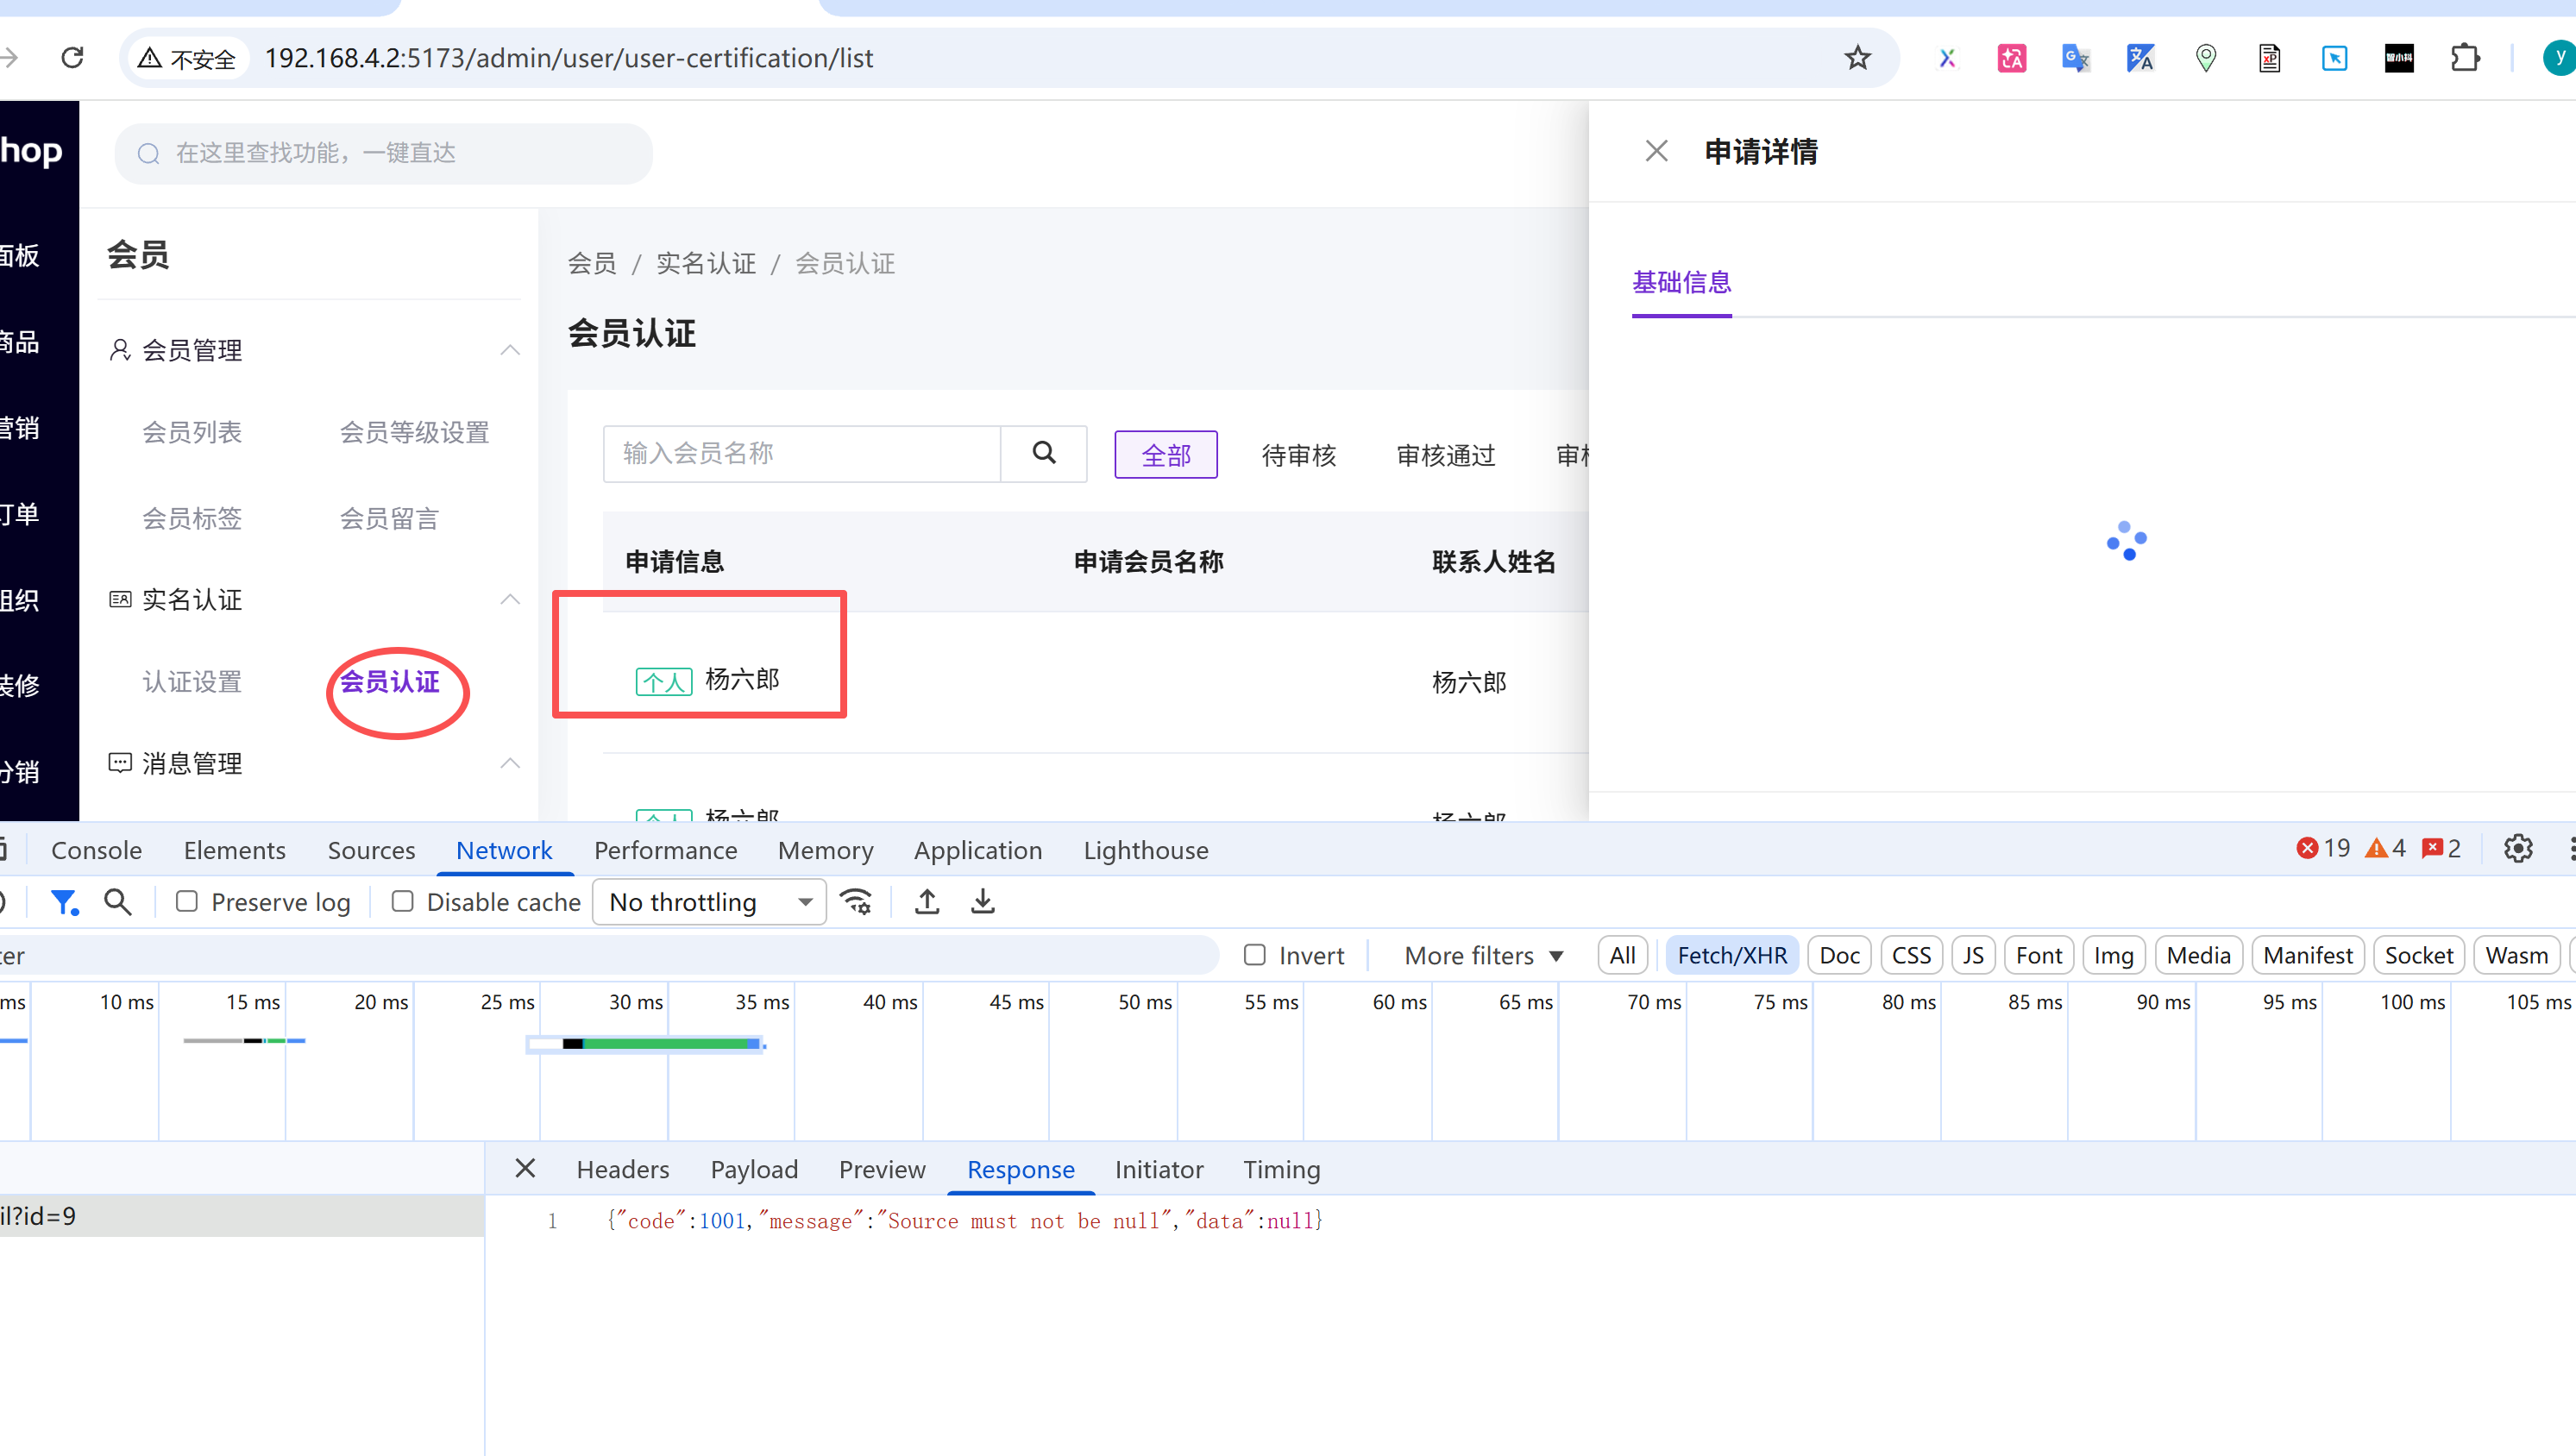Enable the Preserve log checkbox
The image size is (2576, 1456).
click(x=187, y=902)
